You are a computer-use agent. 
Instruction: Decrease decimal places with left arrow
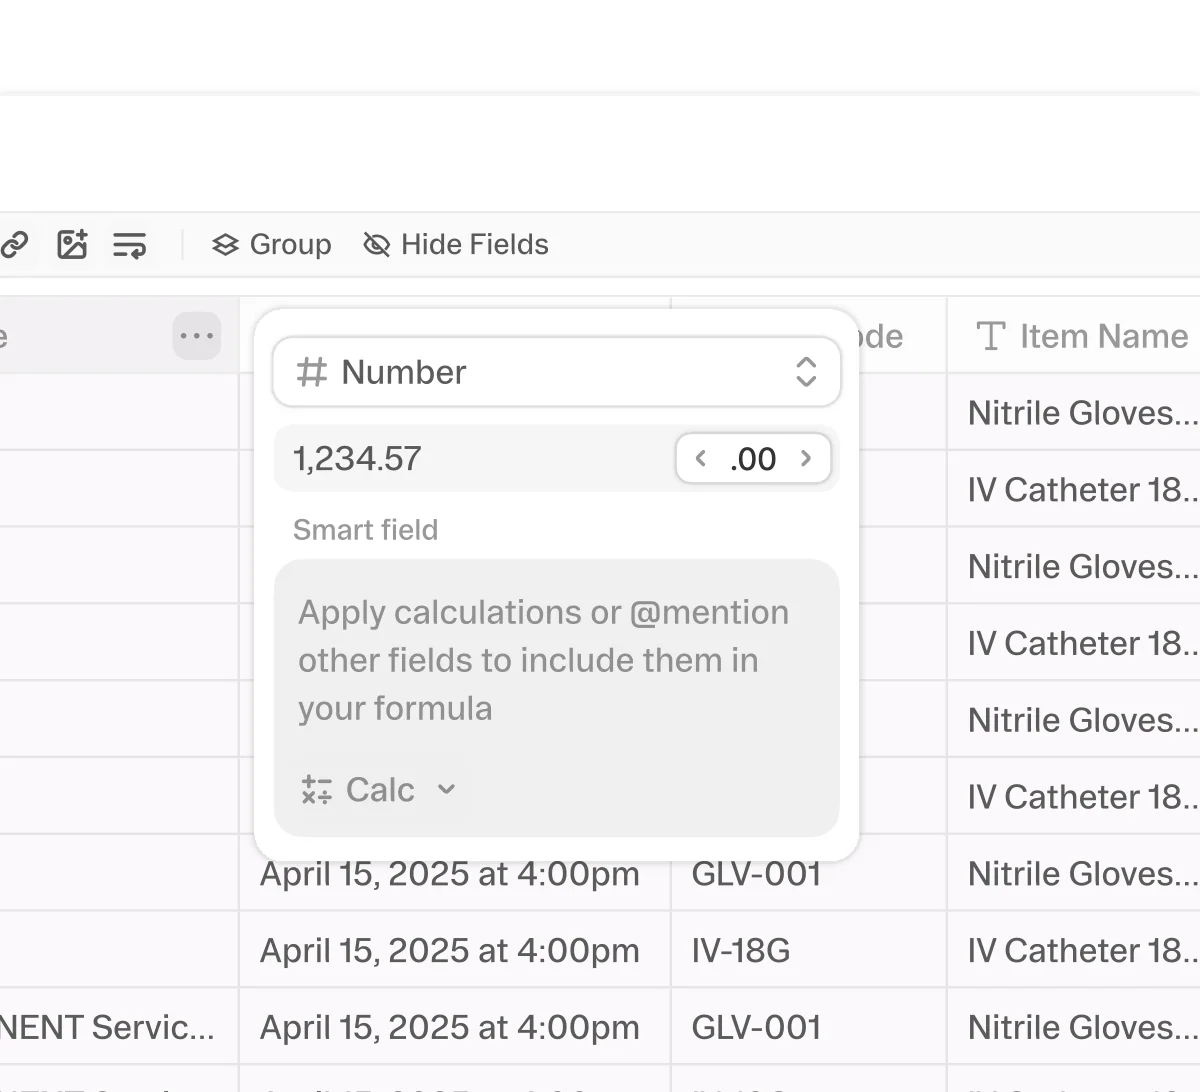click(x=701, y=459)
